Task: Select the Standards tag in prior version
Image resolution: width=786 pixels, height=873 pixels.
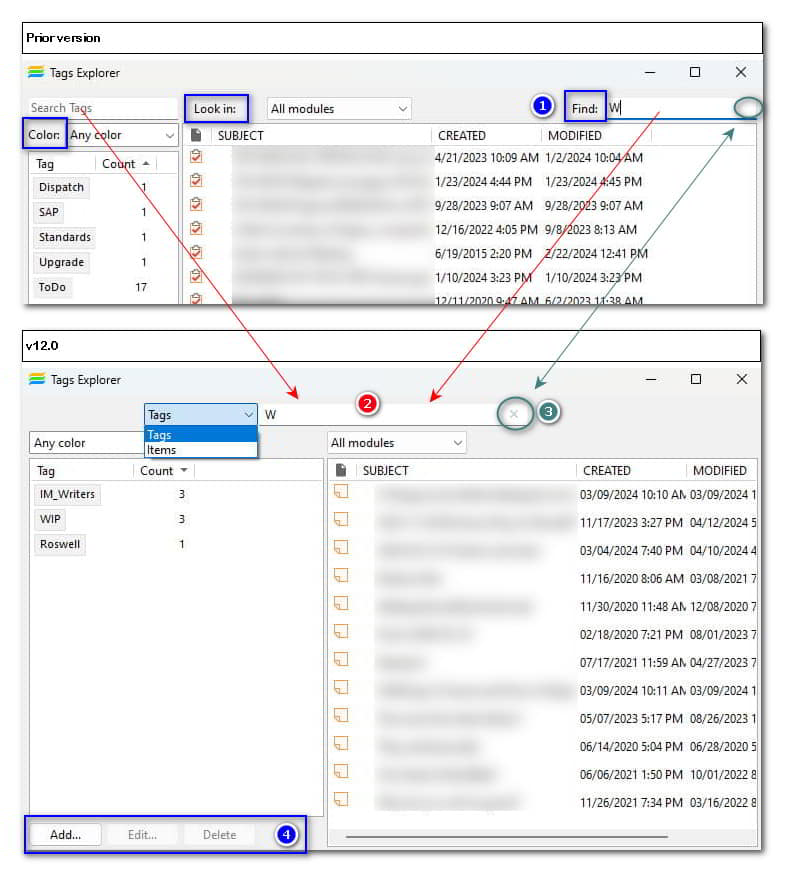Action: click(x=65, y=237)
